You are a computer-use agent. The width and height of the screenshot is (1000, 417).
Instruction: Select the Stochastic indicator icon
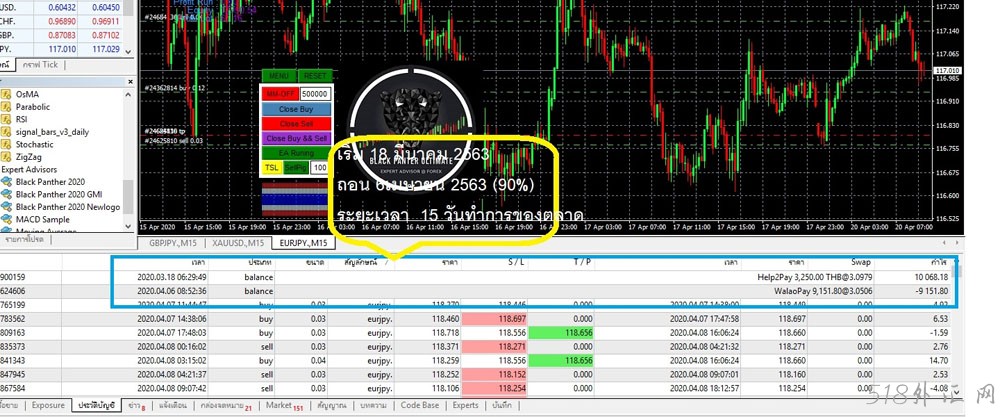tap(6, 145)
